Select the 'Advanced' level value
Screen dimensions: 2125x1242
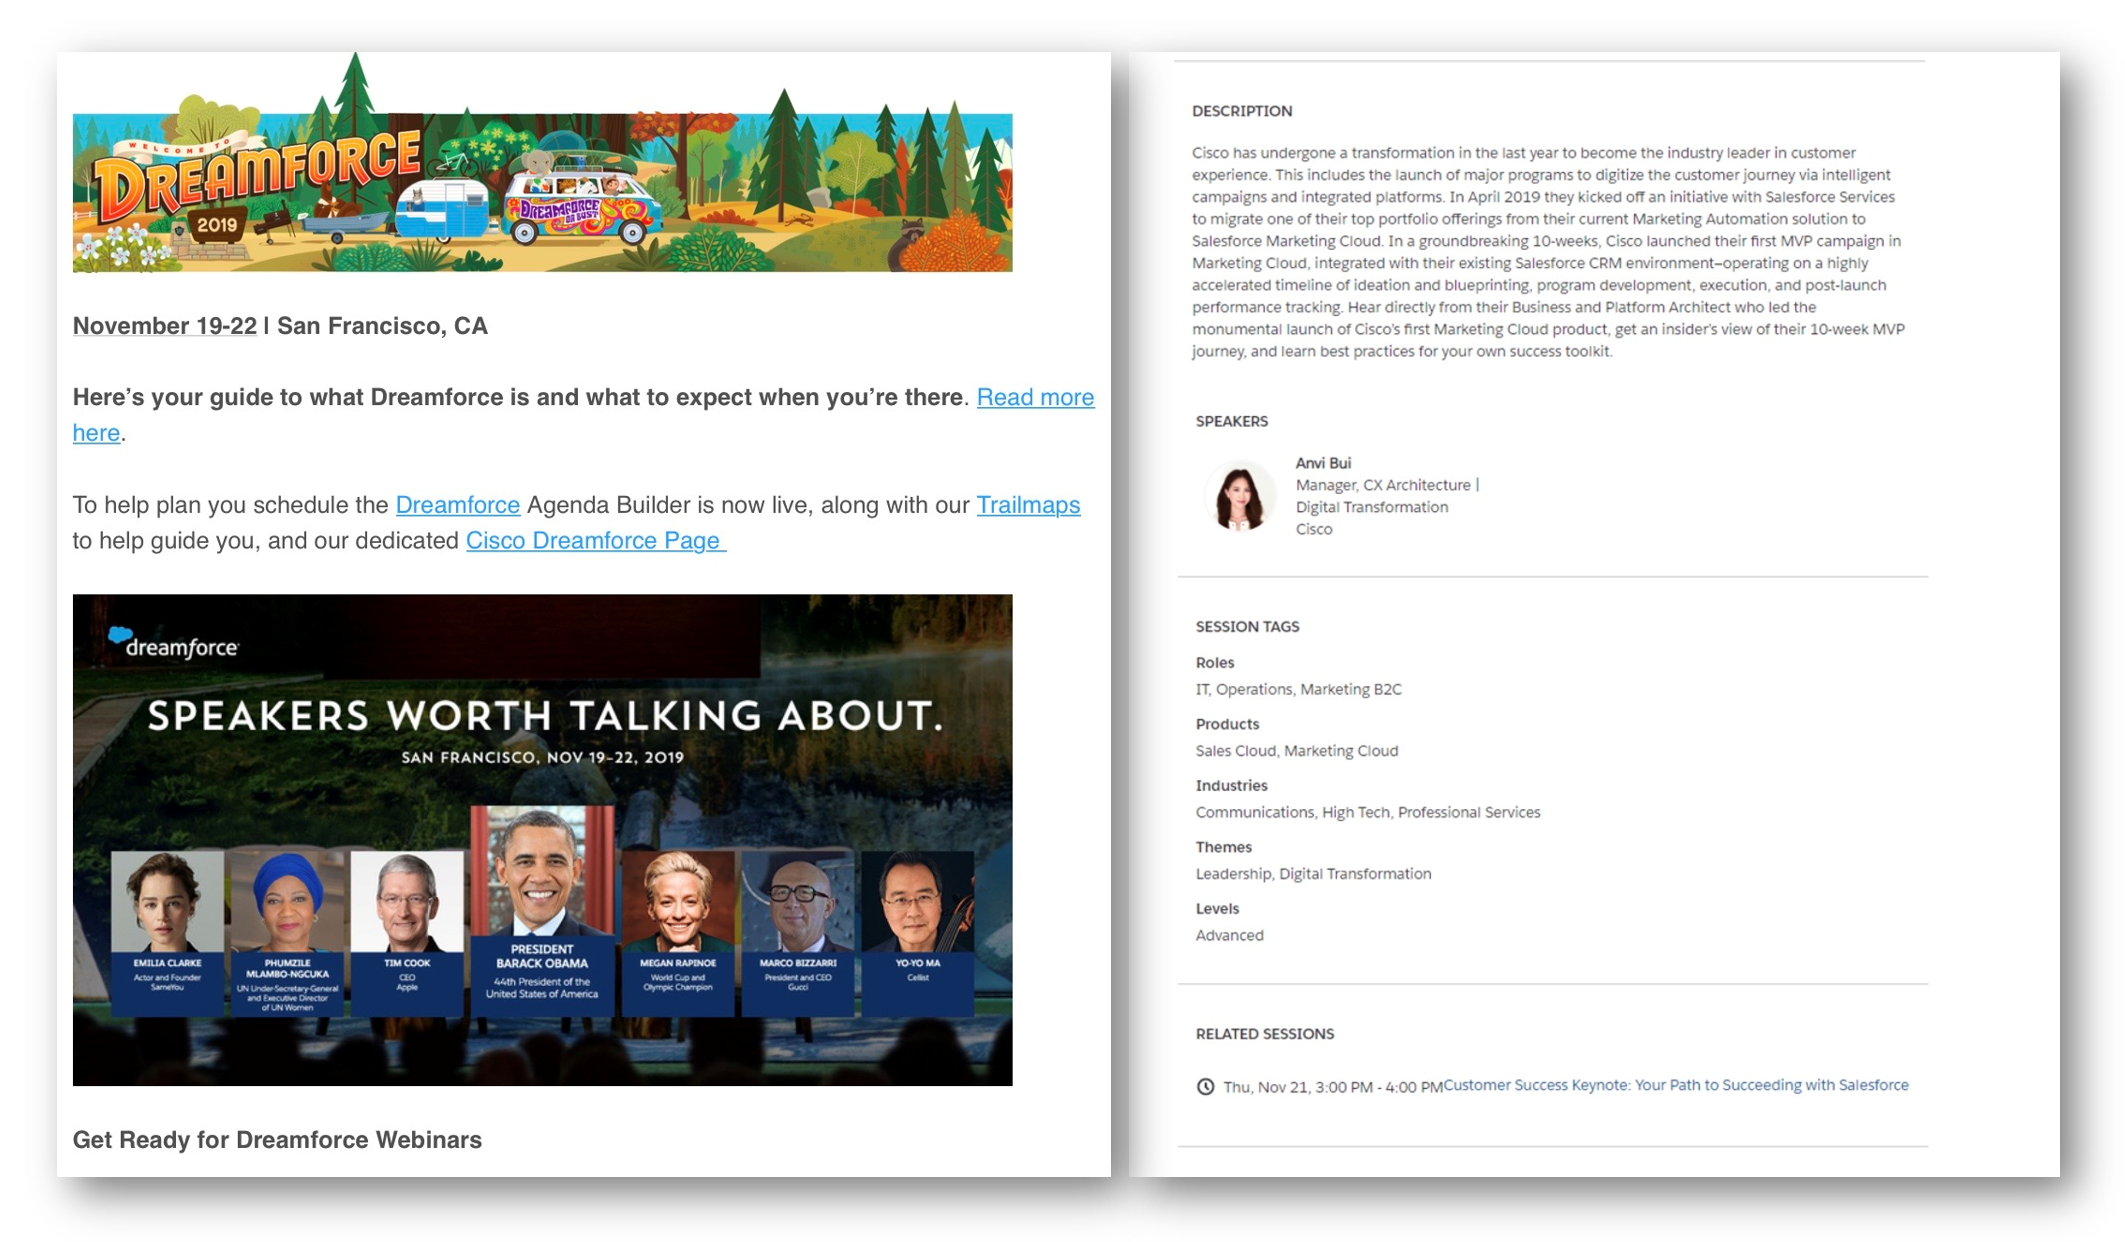coord(1230,935)
